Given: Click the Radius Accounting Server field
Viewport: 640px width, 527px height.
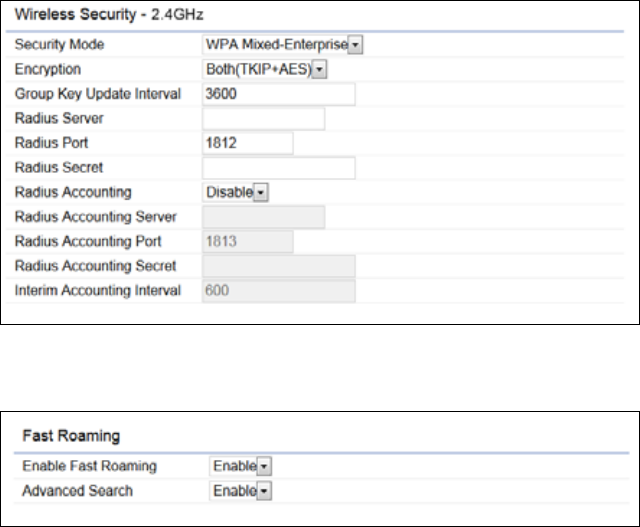Looking at the screenshot, I should (264, 217).
